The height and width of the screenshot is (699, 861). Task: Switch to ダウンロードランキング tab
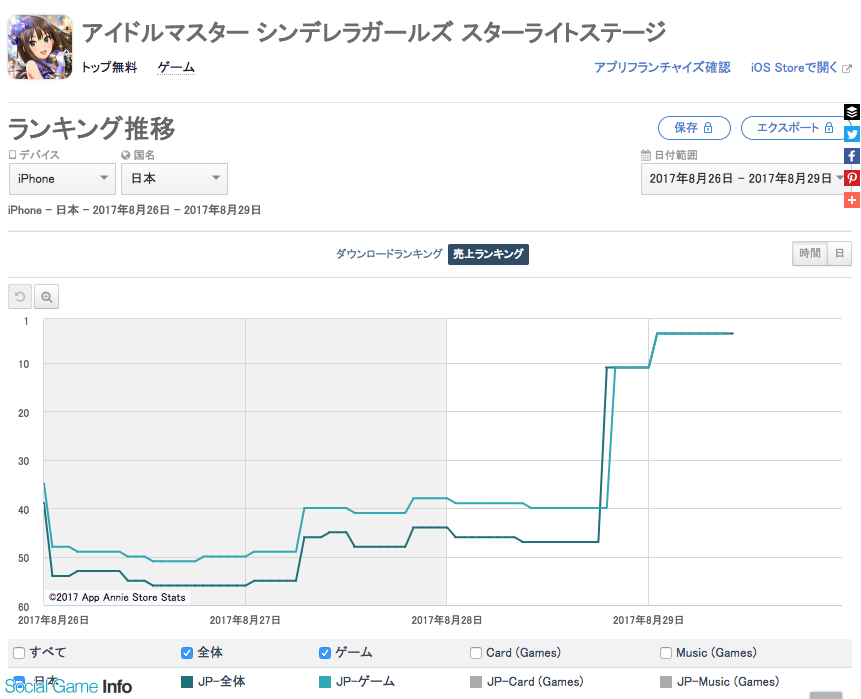(x=389, y=254)
